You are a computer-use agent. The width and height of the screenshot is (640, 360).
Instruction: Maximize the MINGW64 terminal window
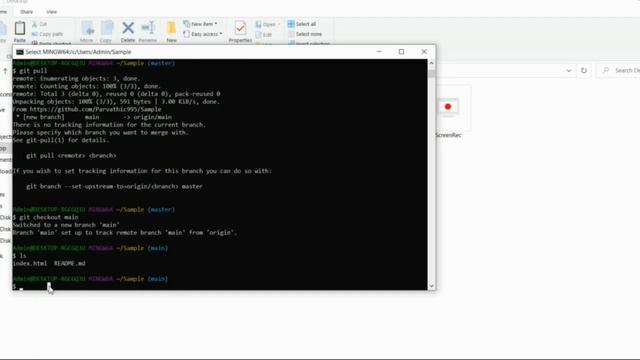(x=401, y=52)
